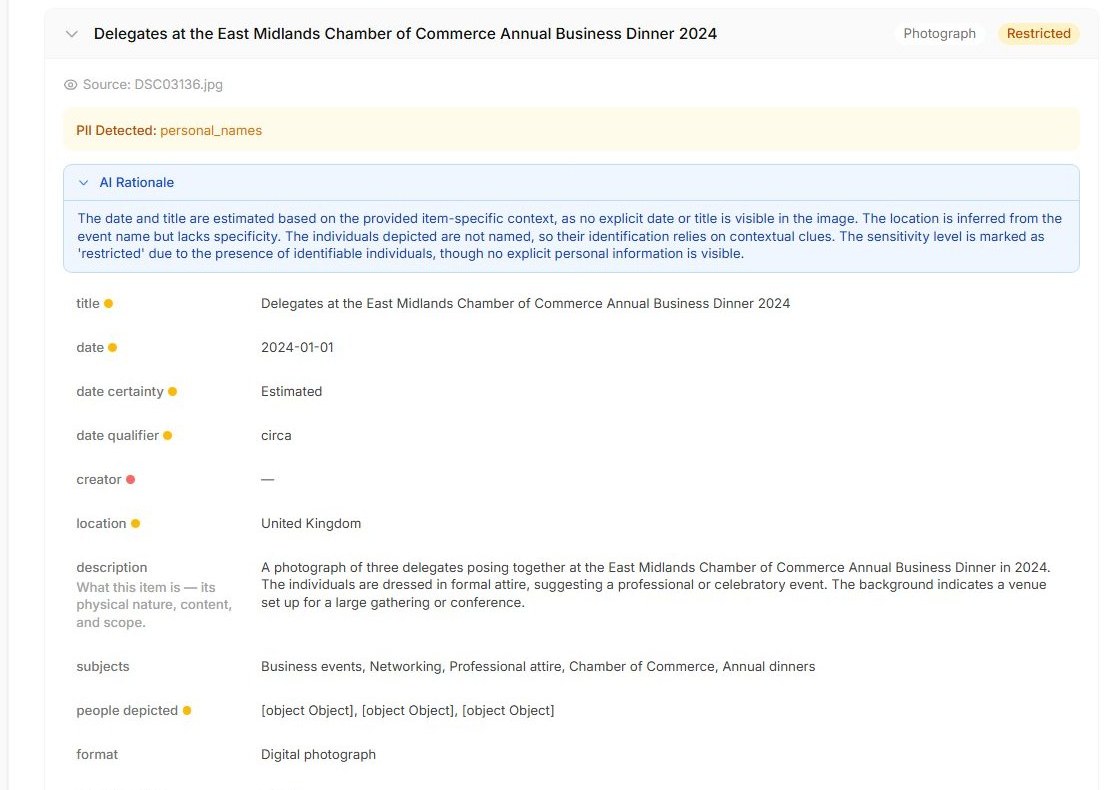Select the Estimated date certainty value
The height and width of the screenshot is (790, 1110).
coord(292,391)
